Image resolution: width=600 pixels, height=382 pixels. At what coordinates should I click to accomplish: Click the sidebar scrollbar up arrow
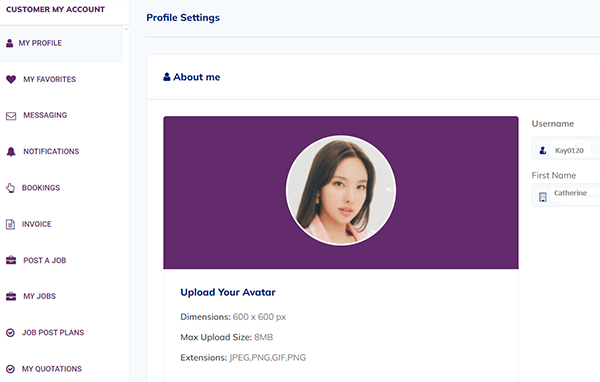pyautogui.click(x=126, y=29)
